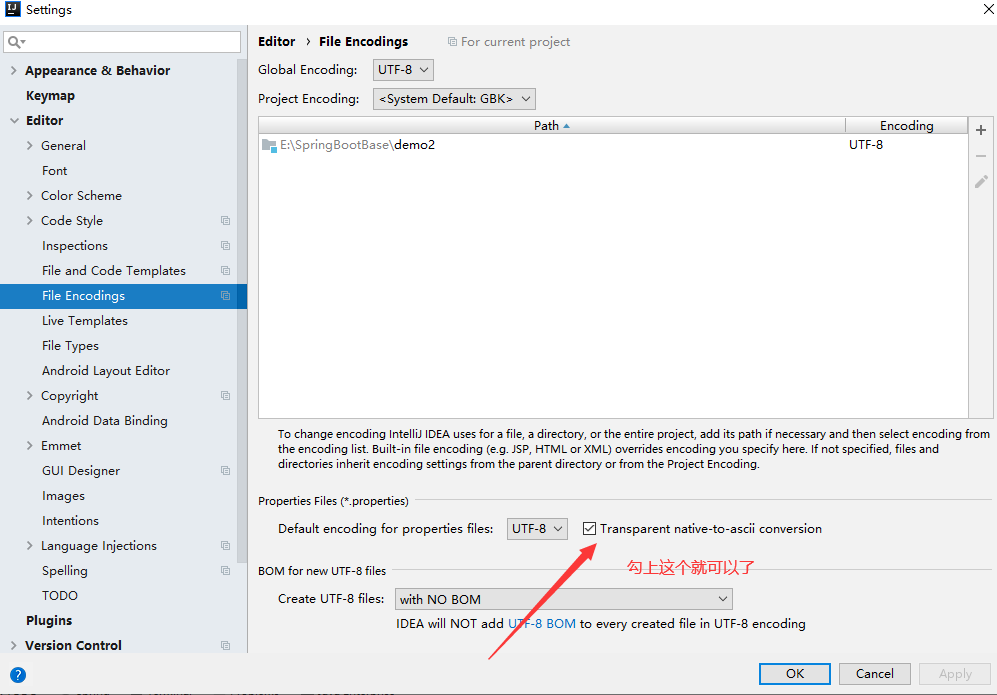The image size is (997, 695).
Task: Select Keymap settings page
Action: pyautogui.click(x=50, y=96)
